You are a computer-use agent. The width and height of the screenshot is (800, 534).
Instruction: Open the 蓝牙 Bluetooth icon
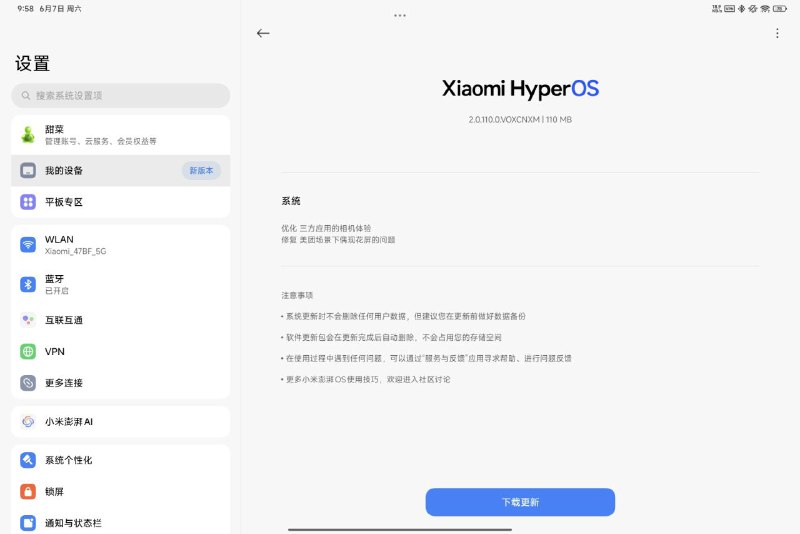tap(28, 284)
